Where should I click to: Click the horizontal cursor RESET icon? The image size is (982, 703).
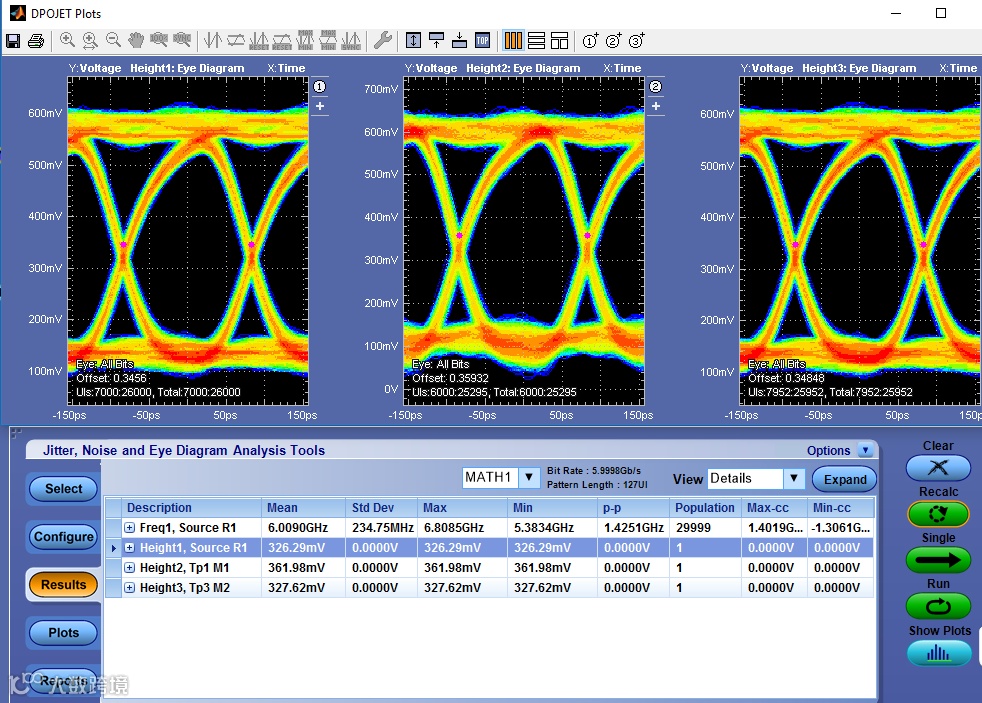(282, 41)
